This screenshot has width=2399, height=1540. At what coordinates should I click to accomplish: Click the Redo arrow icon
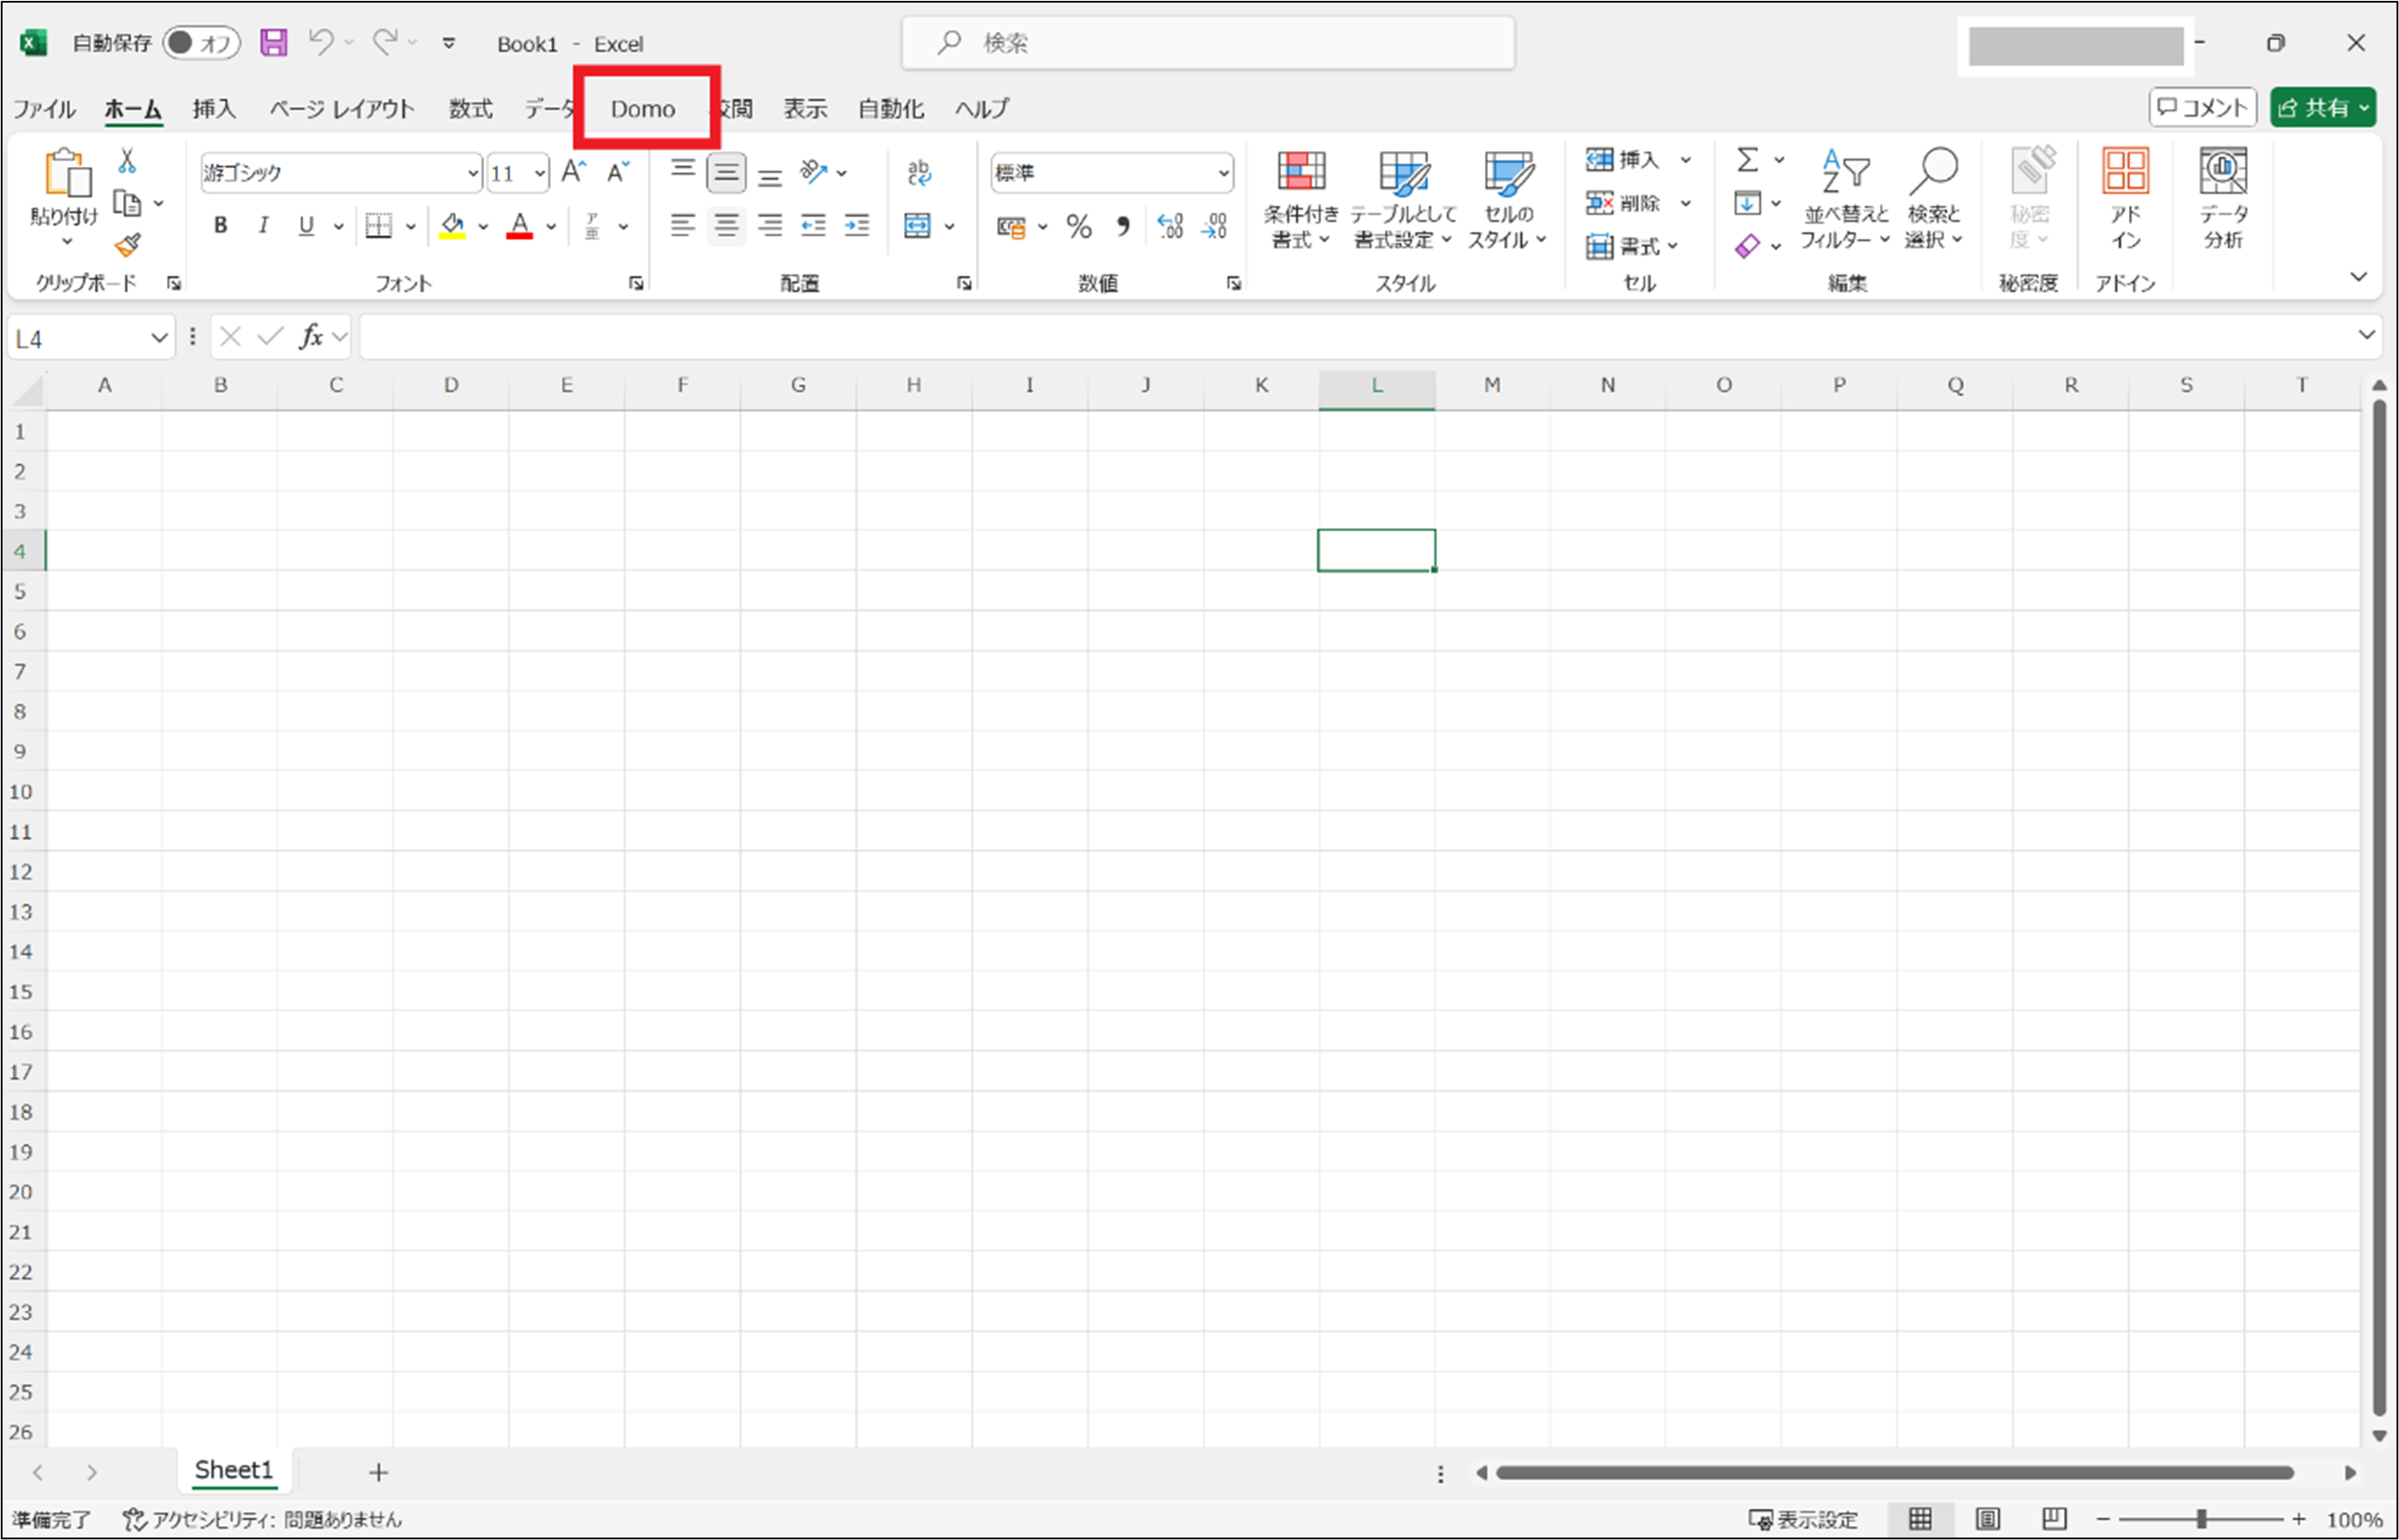(385, 42)
